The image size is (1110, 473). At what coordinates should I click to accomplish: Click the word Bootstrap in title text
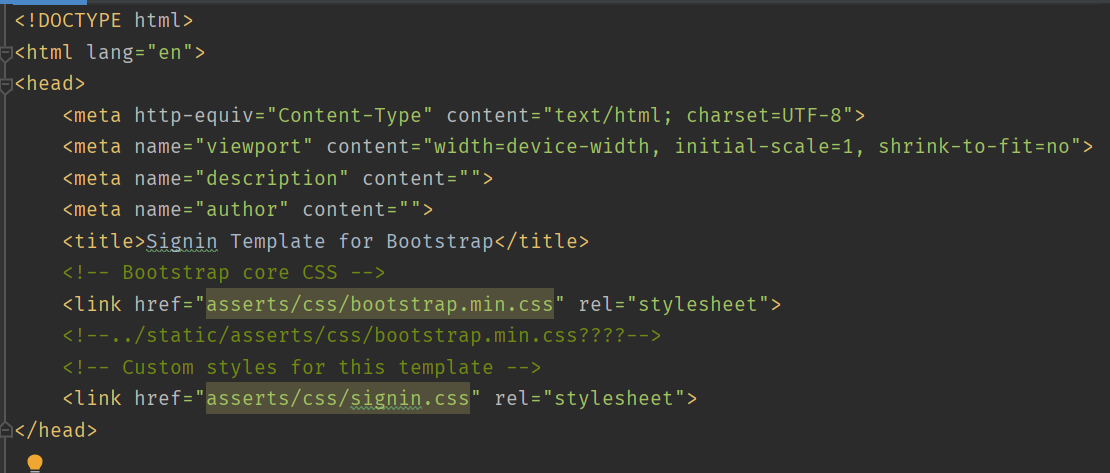[x=440, y=241]
